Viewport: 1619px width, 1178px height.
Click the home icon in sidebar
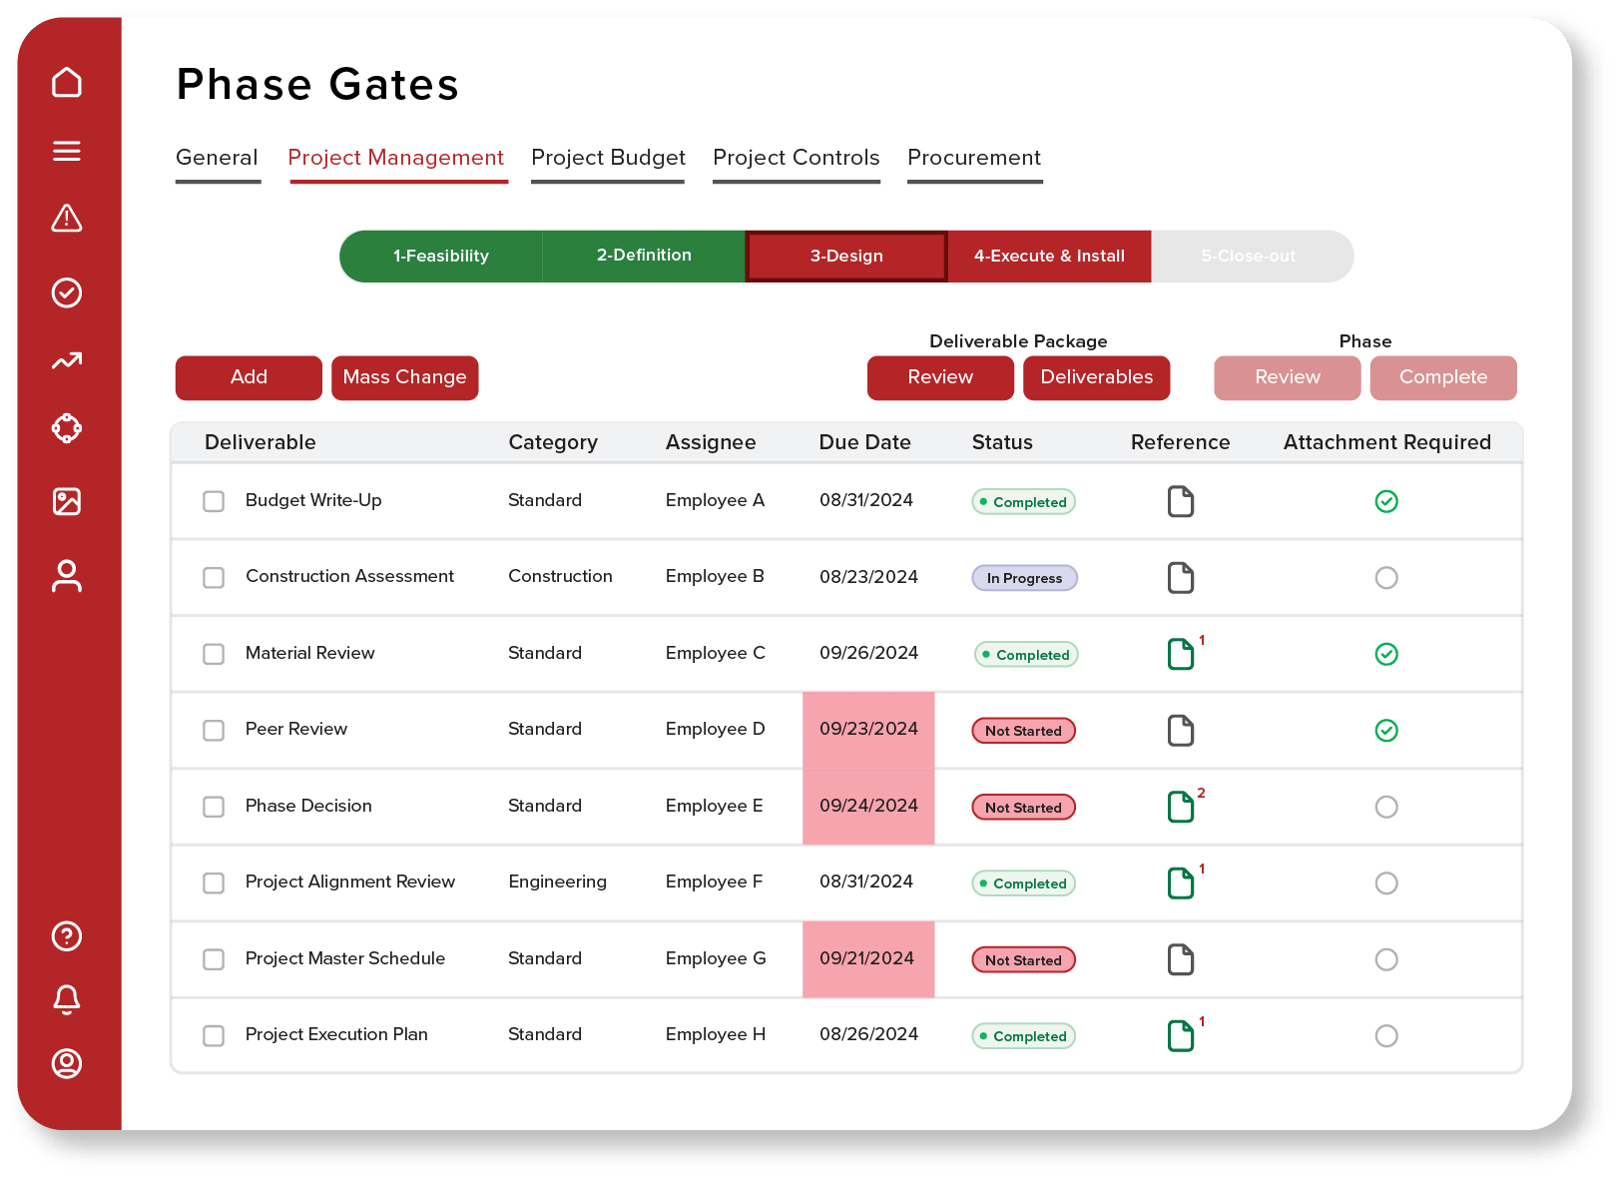pos(67,82)
